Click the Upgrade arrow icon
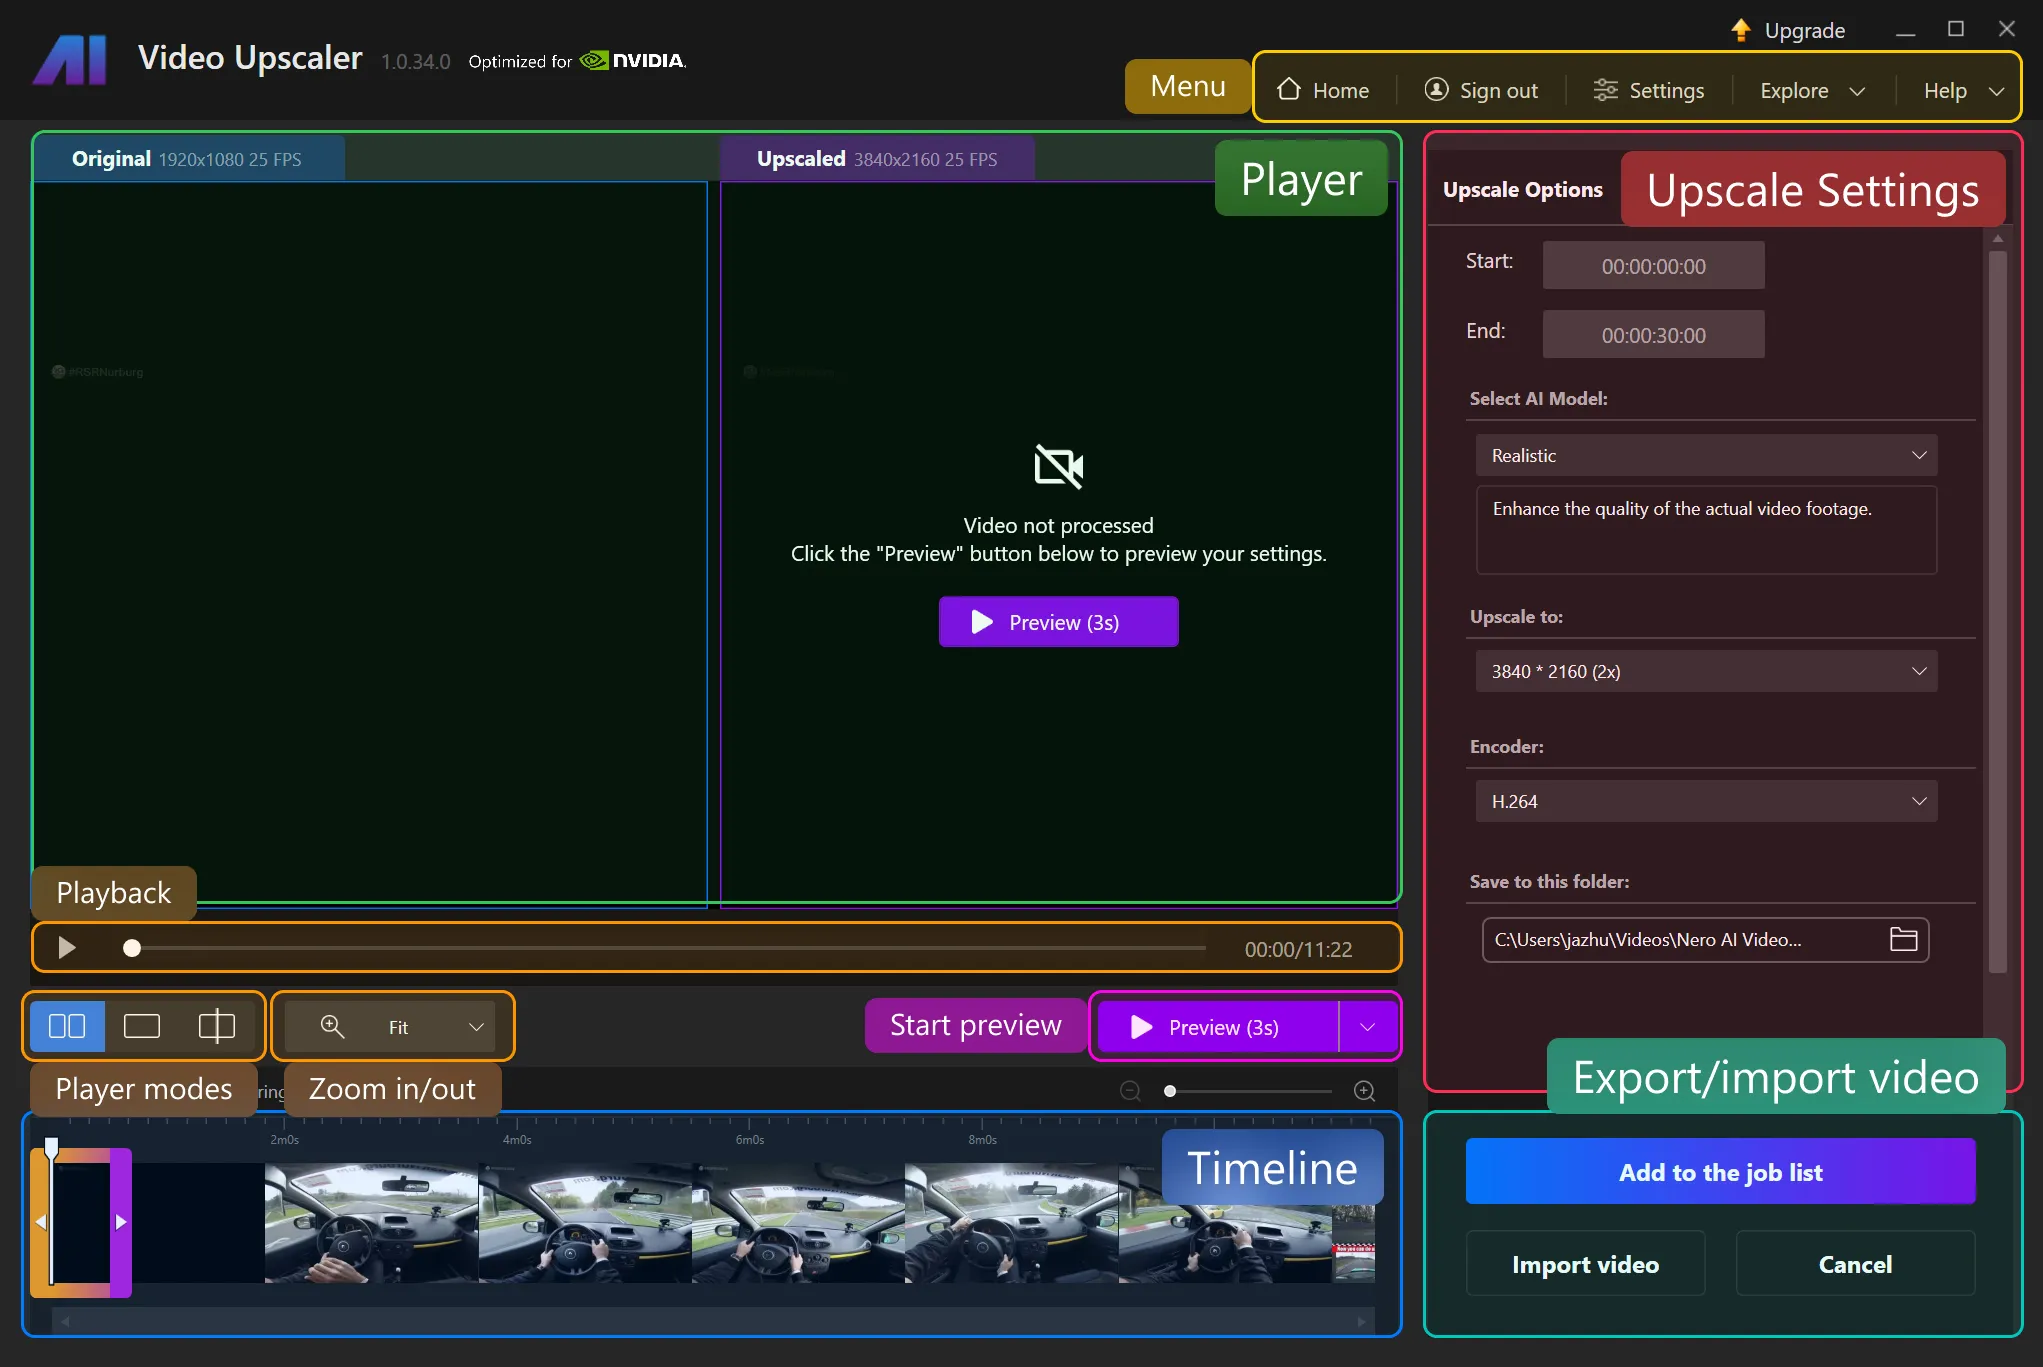2043x1367 pixels. 1740,30
